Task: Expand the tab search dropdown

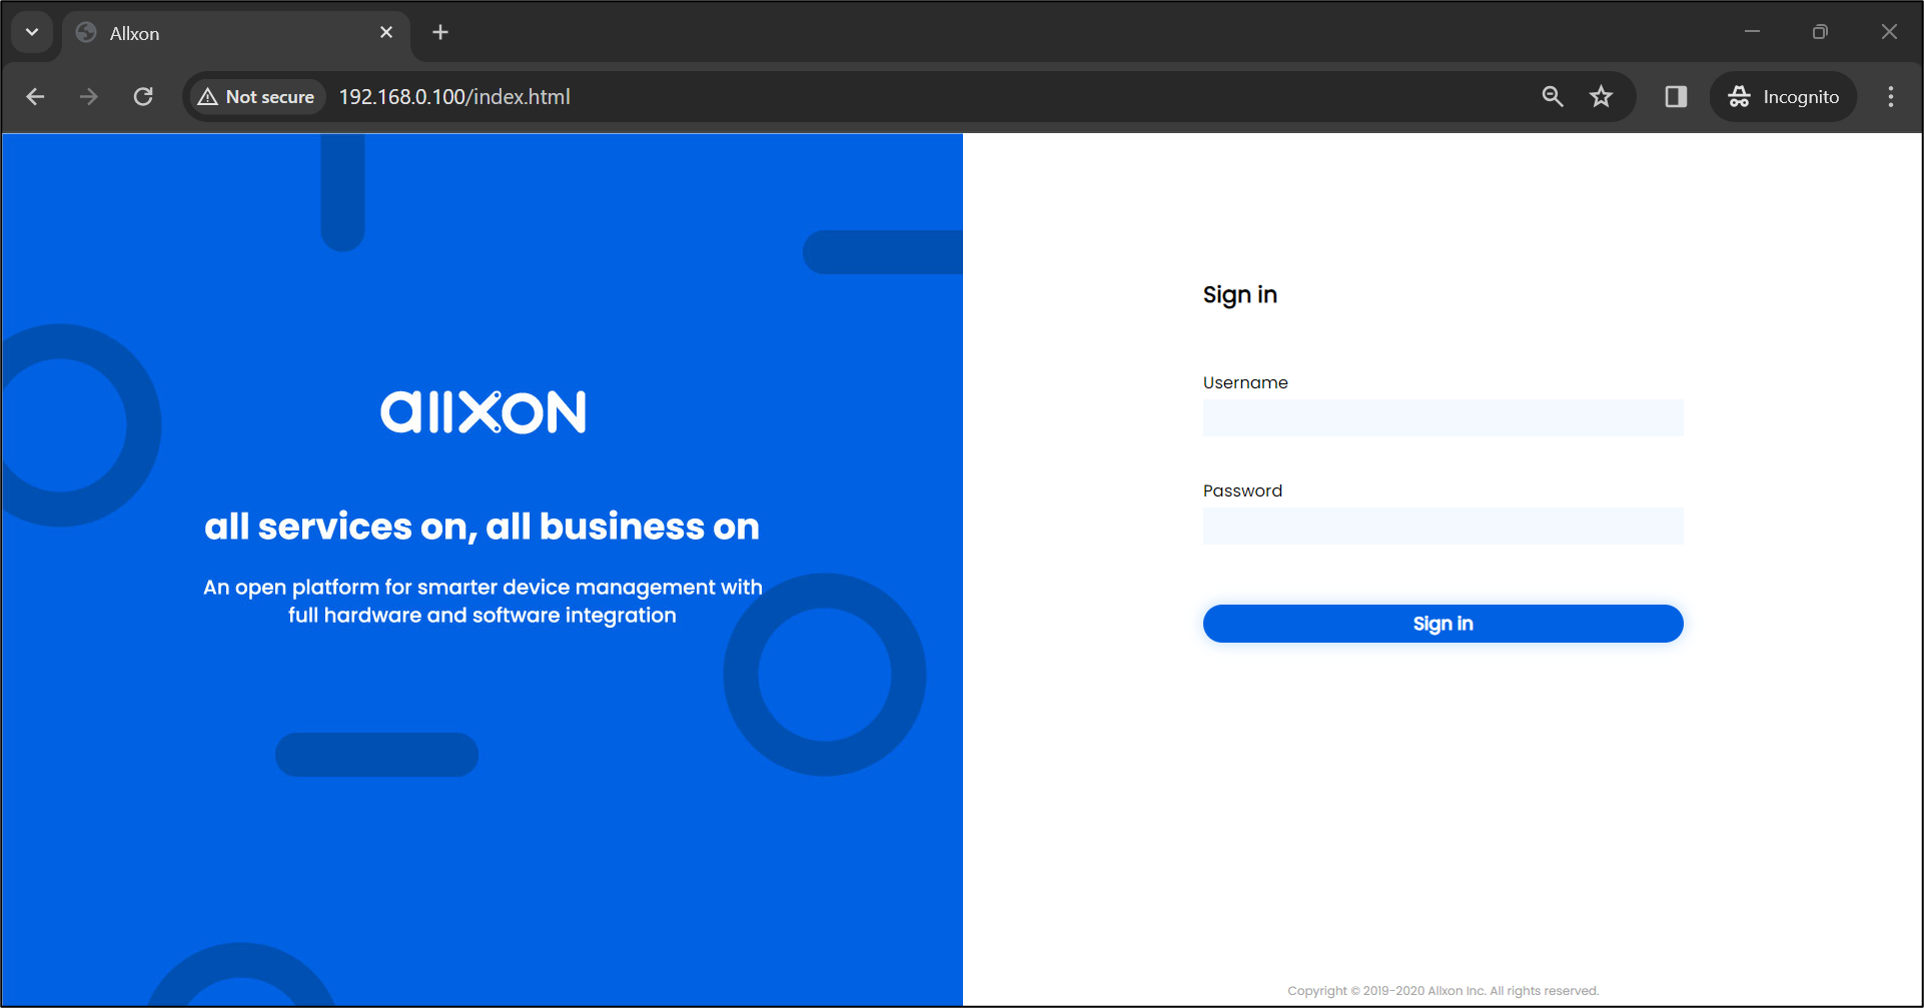Action: [32, 33]
